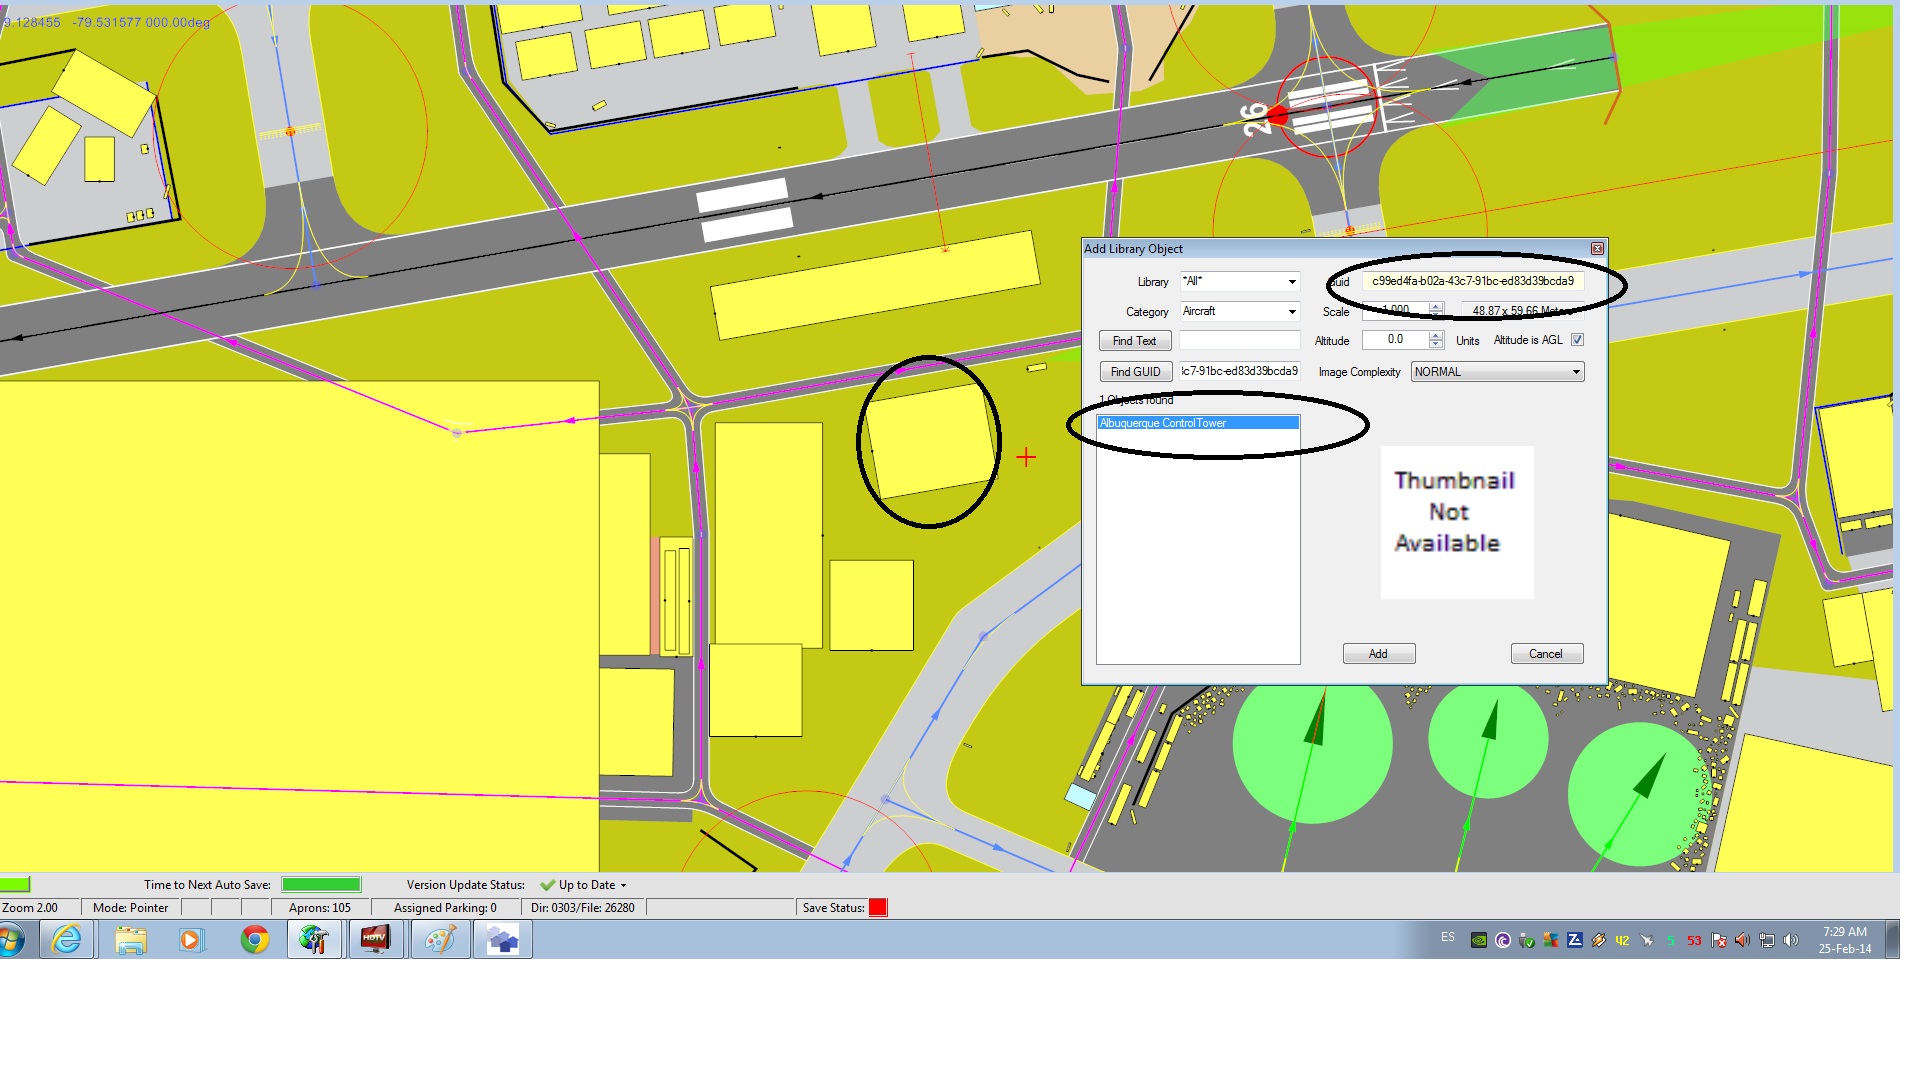Screen dimensions: 1920x1080
Task: Toggle the Altitude is AGL checkbox
Action: (1577, 340)
